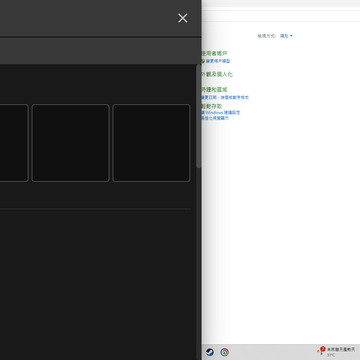The width and height of the screenshot is (360, 360).
Task: Select the empty tile nearest the scrollbar
Action: click(x=151, y=143)
